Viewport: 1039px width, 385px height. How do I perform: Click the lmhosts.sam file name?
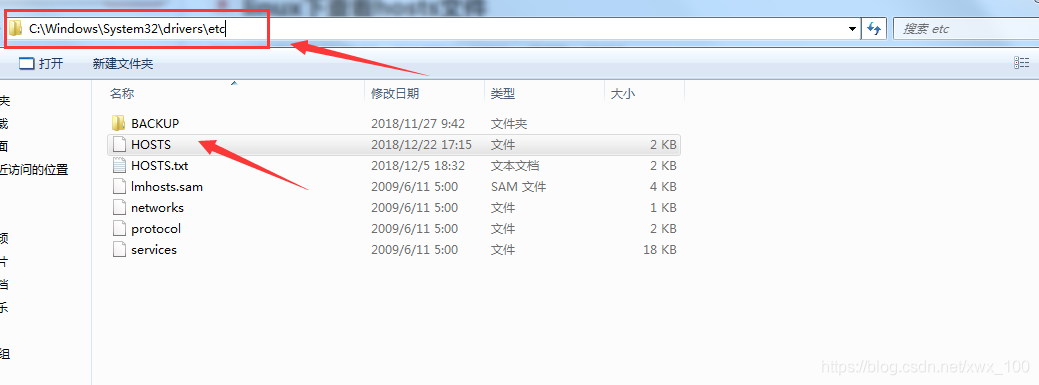(167, 187)
